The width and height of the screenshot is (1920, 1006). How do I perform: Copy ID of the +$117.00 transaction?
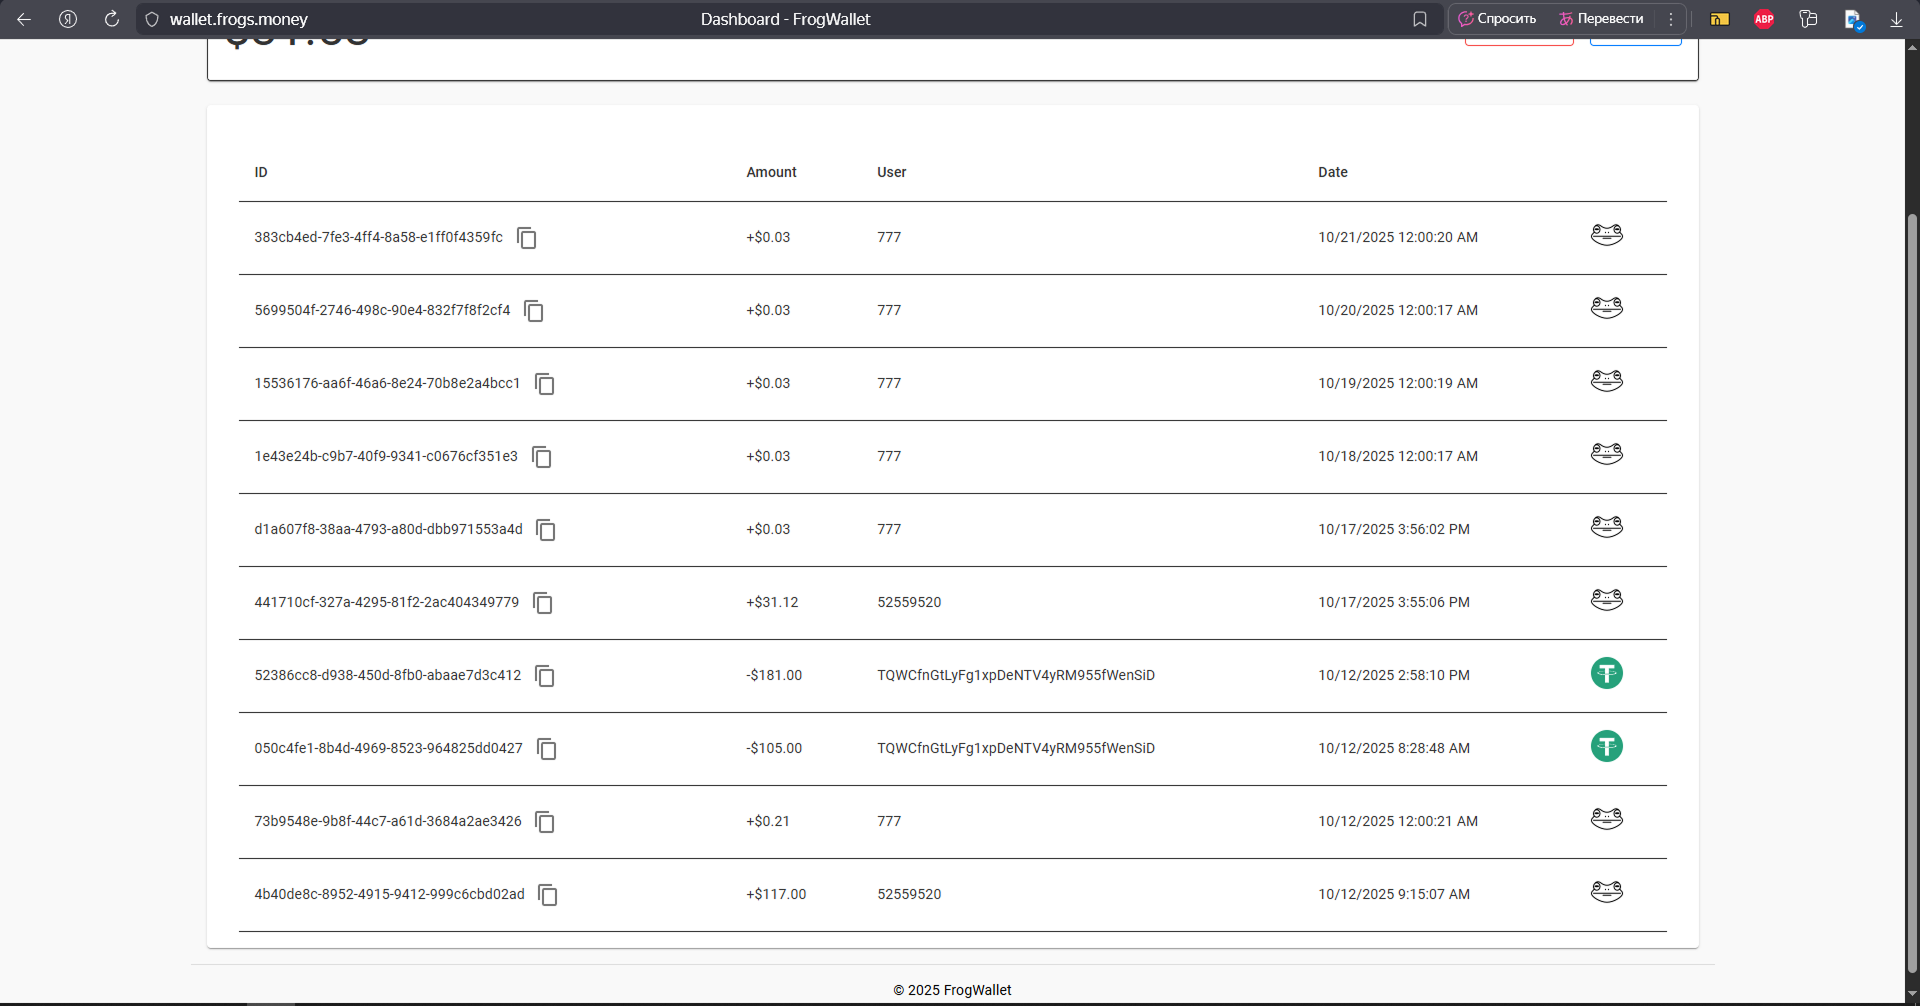click(x=548, y=895)
